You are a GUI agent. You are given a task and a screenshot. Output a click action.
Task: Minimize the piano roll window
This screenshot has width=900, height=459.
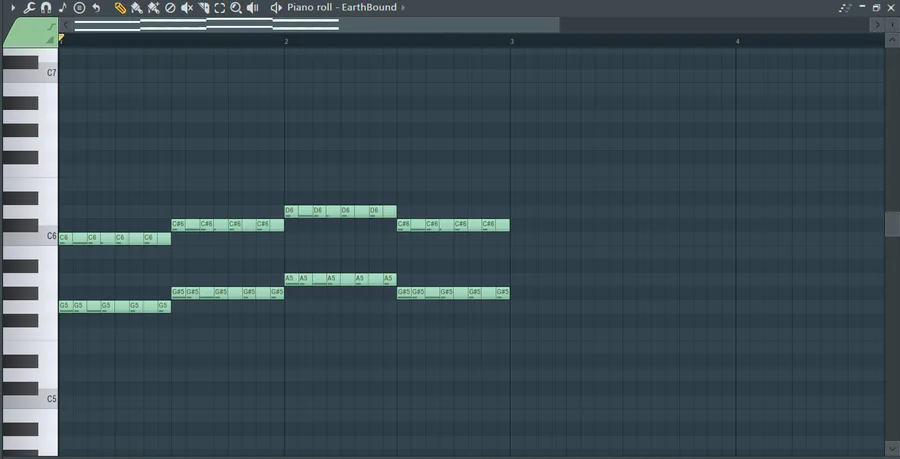tap(862, 7)
